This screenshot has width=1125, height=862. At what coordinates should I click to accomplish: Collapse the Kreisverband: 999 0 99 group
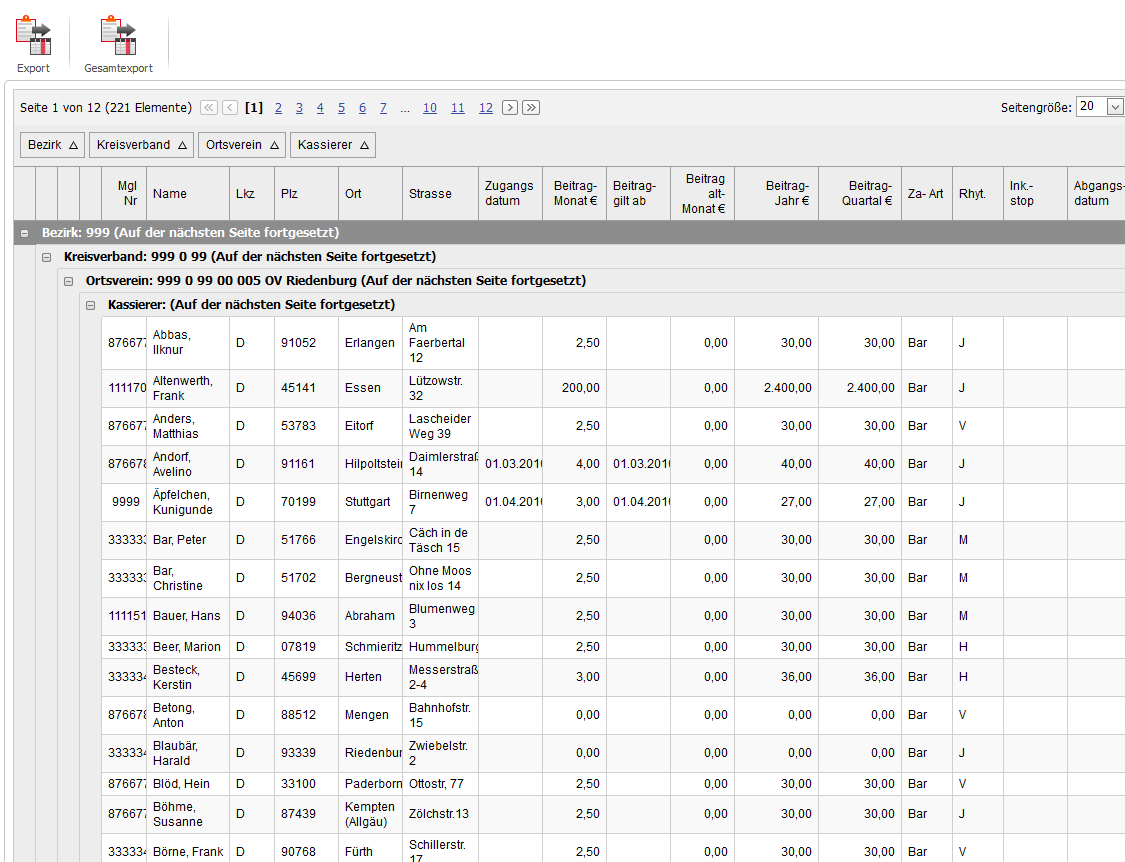point(47,257)
